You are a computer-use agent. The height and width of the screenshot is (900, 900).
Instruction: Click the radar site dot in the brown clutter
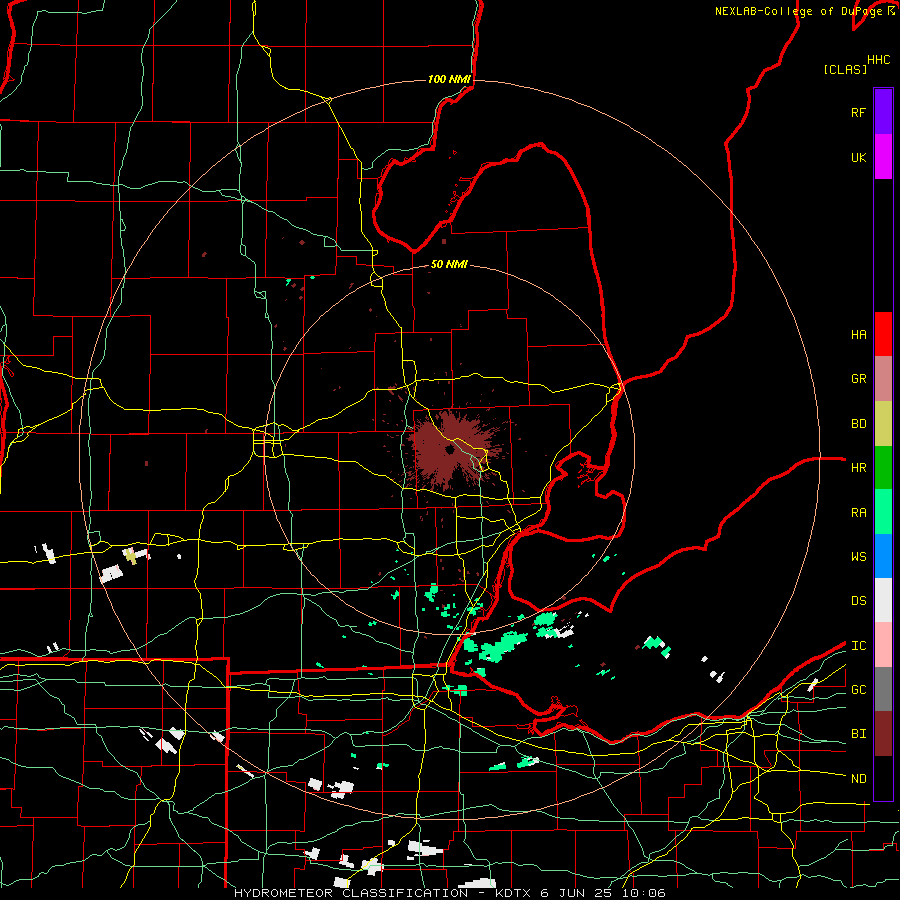point(449,450)
